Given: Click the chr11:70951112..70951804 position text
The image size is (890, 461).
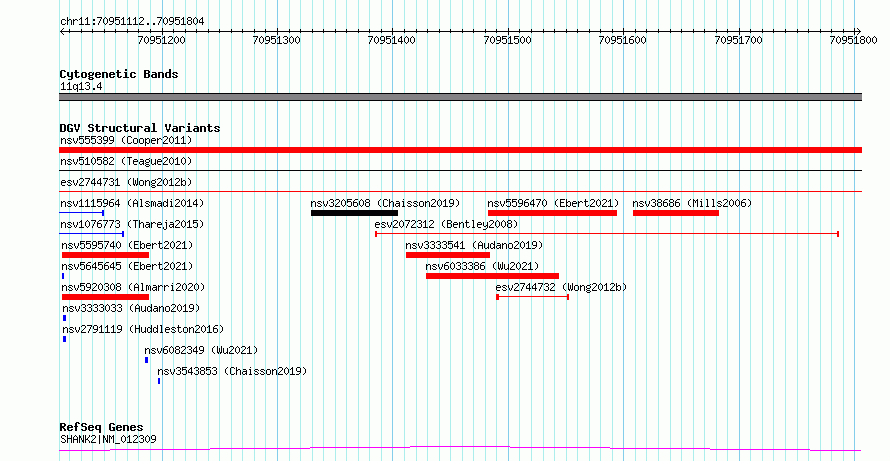Looking at the screenshot, I should (132, 22).
